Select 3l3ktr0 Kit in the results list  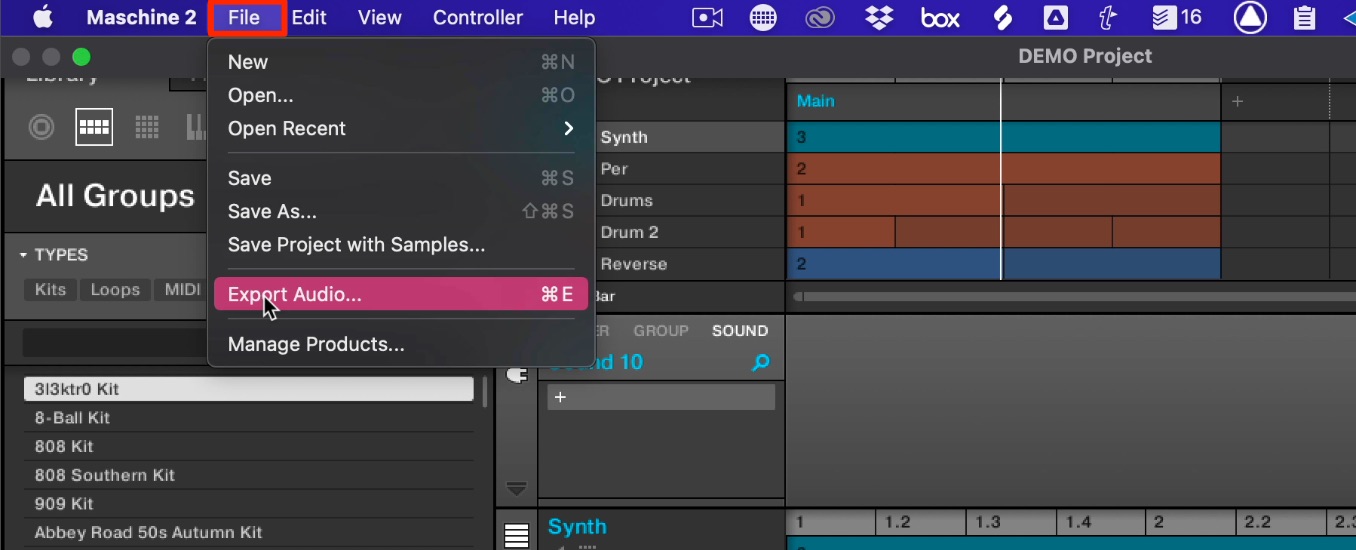(248, 389)
